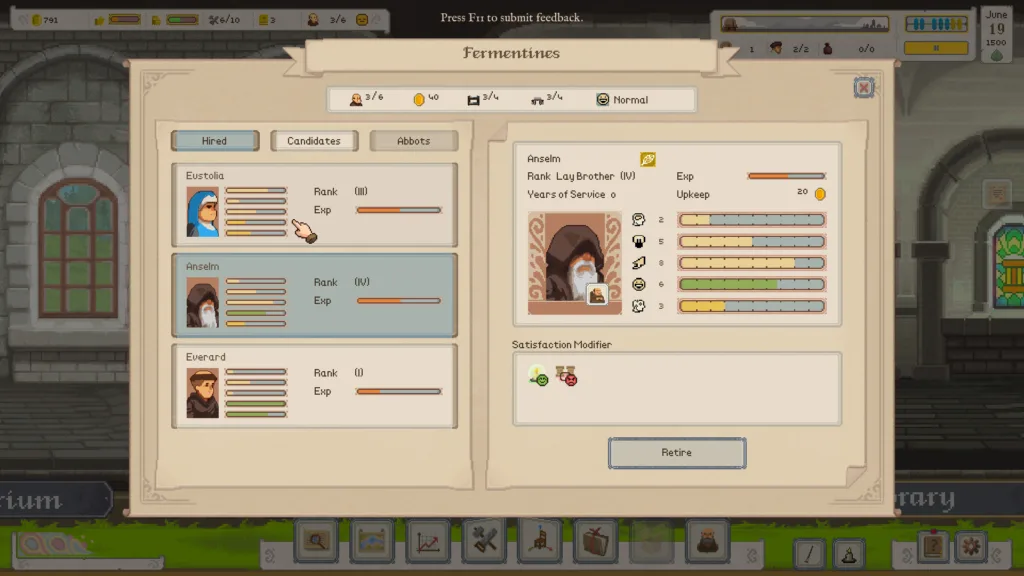Switch to the Abbots tab
This screenshot has width=1024, height=576.
(413, 140)
